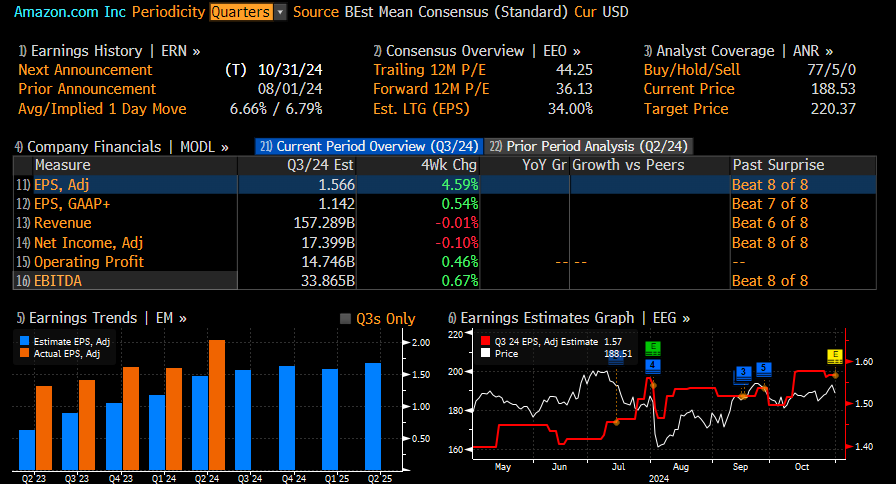Click the Est. LTG (EPS) value 34.00%

(x=570, y=109)
